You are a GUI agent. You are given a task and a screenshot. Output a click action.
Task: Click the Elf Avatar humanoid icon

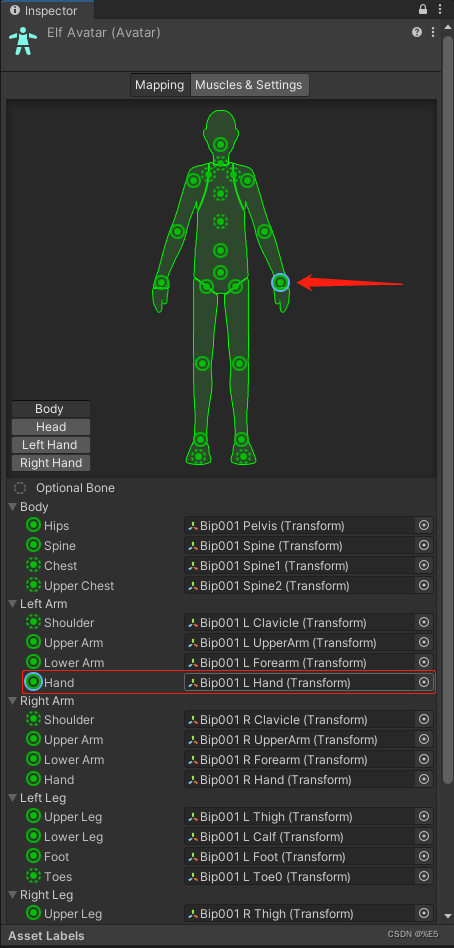[24, 41]
